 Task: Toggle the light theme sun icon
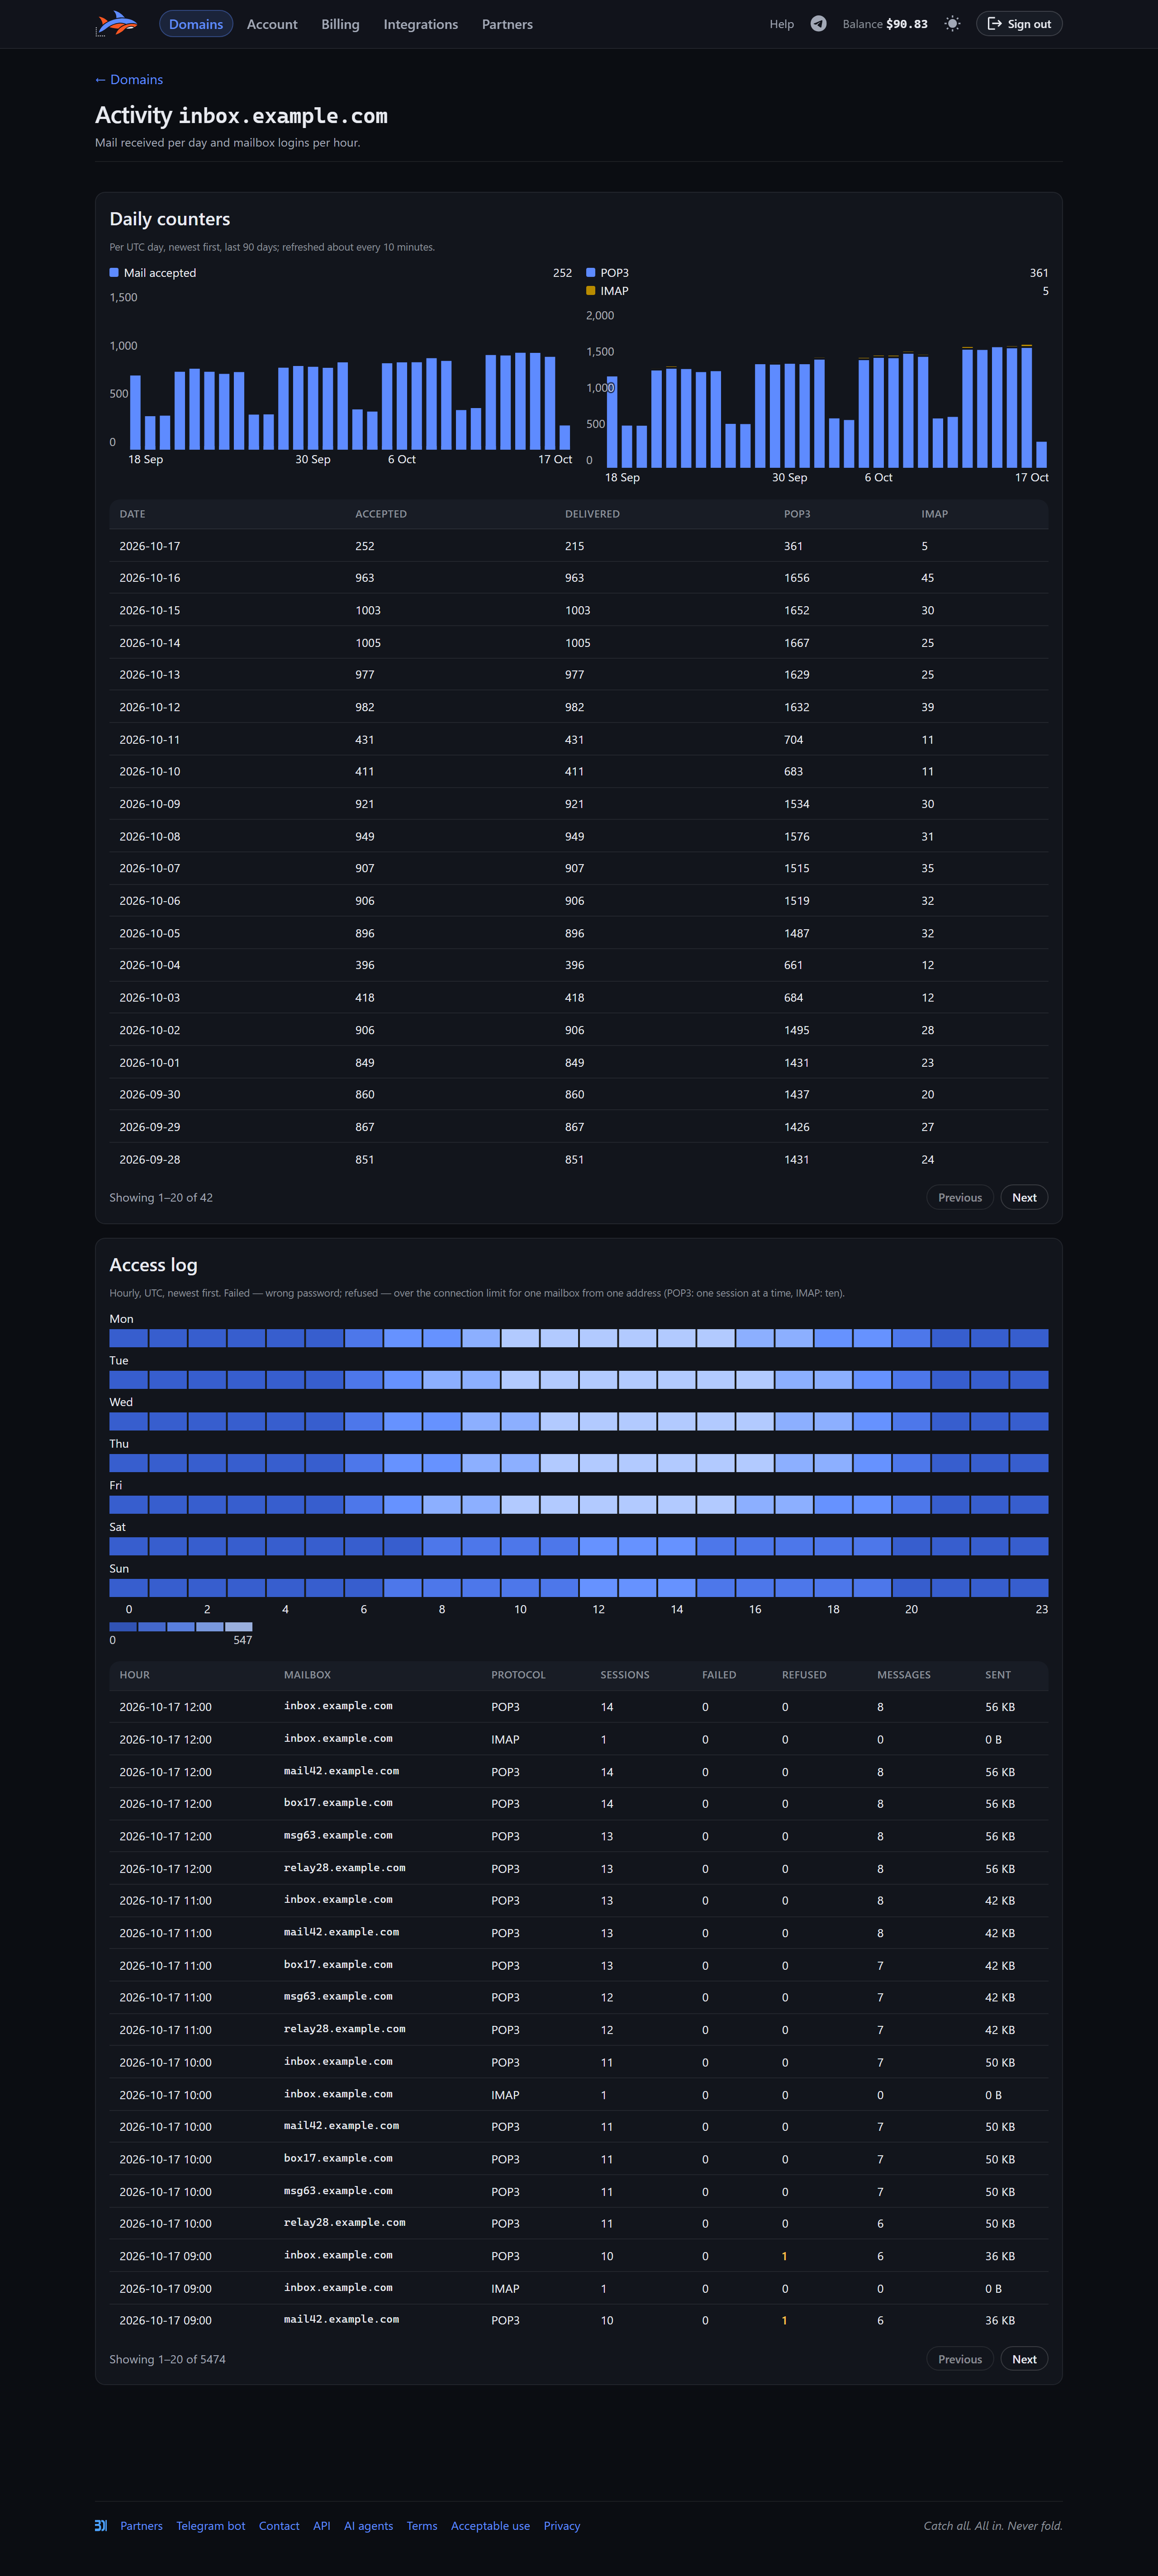coord(952,24)
